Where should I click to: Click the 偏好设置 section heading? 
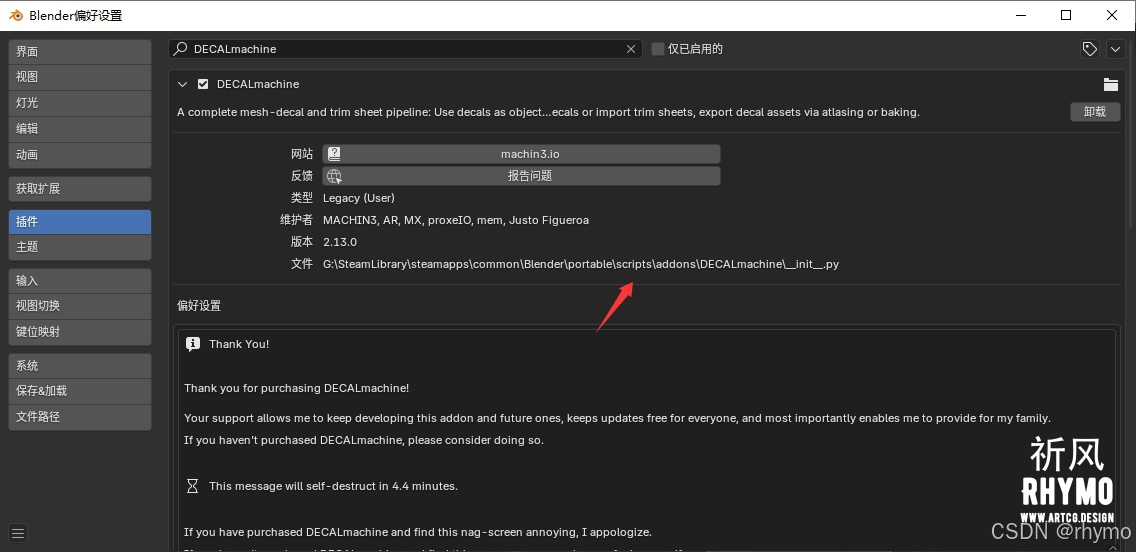tap(199, 306)
